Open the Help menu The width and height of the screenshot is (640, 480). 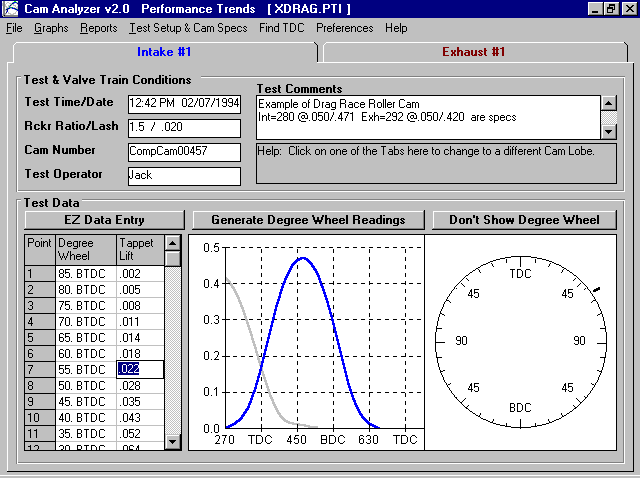coord(396,28)
